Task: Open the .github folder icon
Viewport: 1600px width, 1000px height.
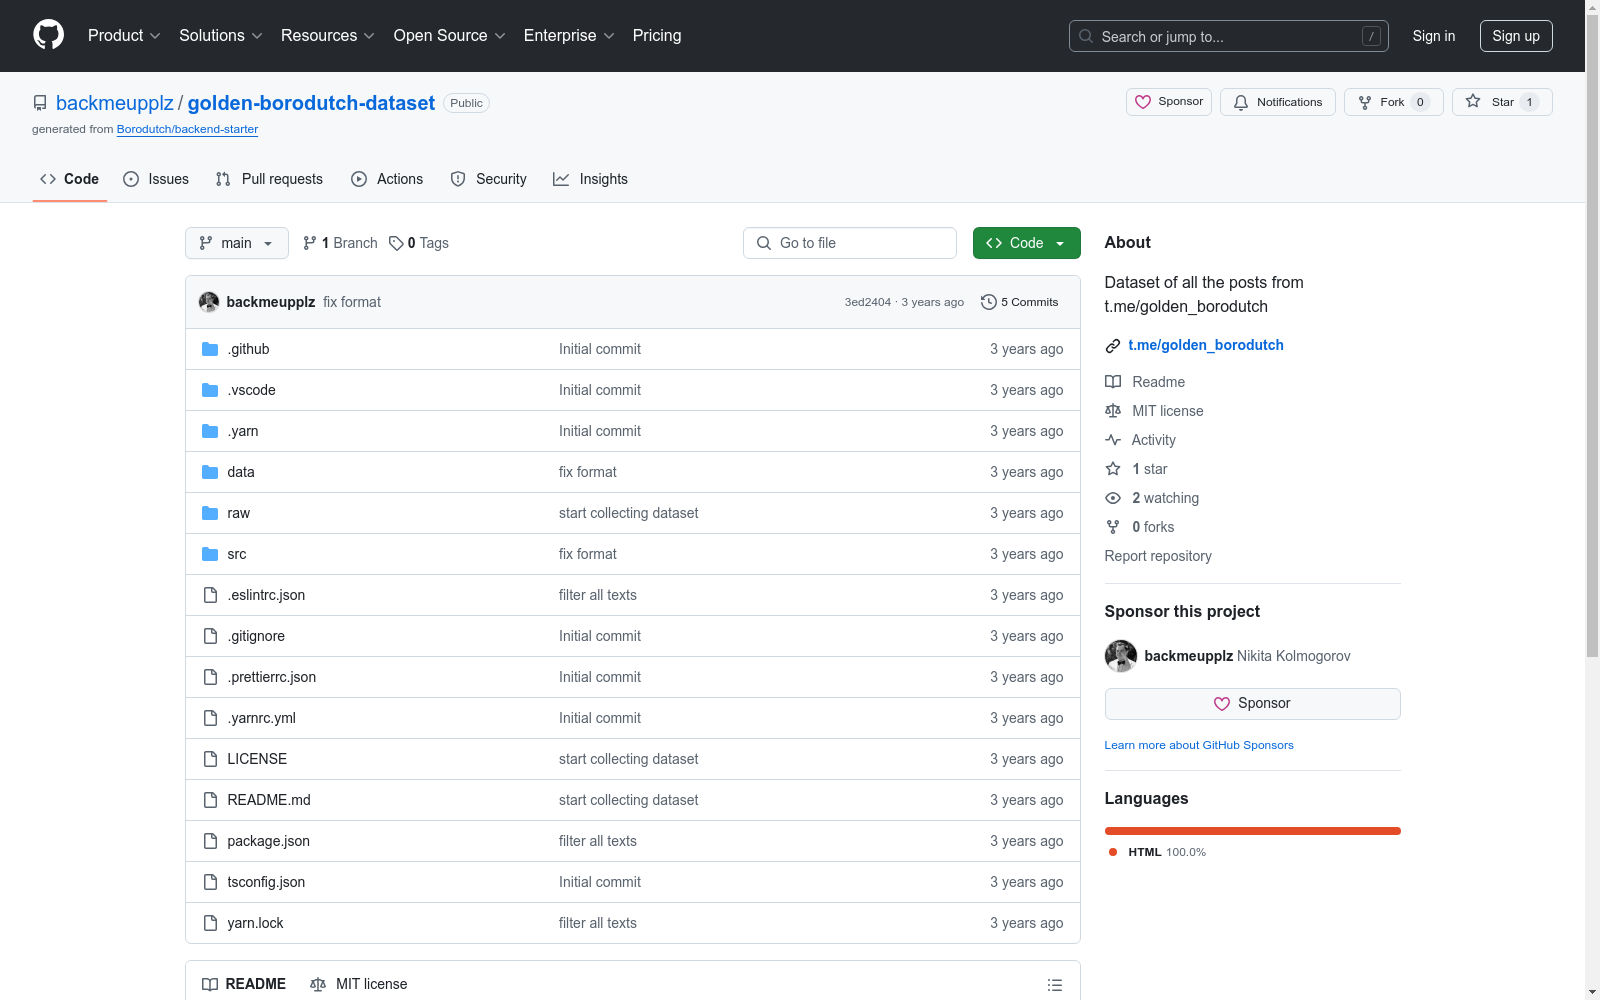Action: [x=210, y=349]
